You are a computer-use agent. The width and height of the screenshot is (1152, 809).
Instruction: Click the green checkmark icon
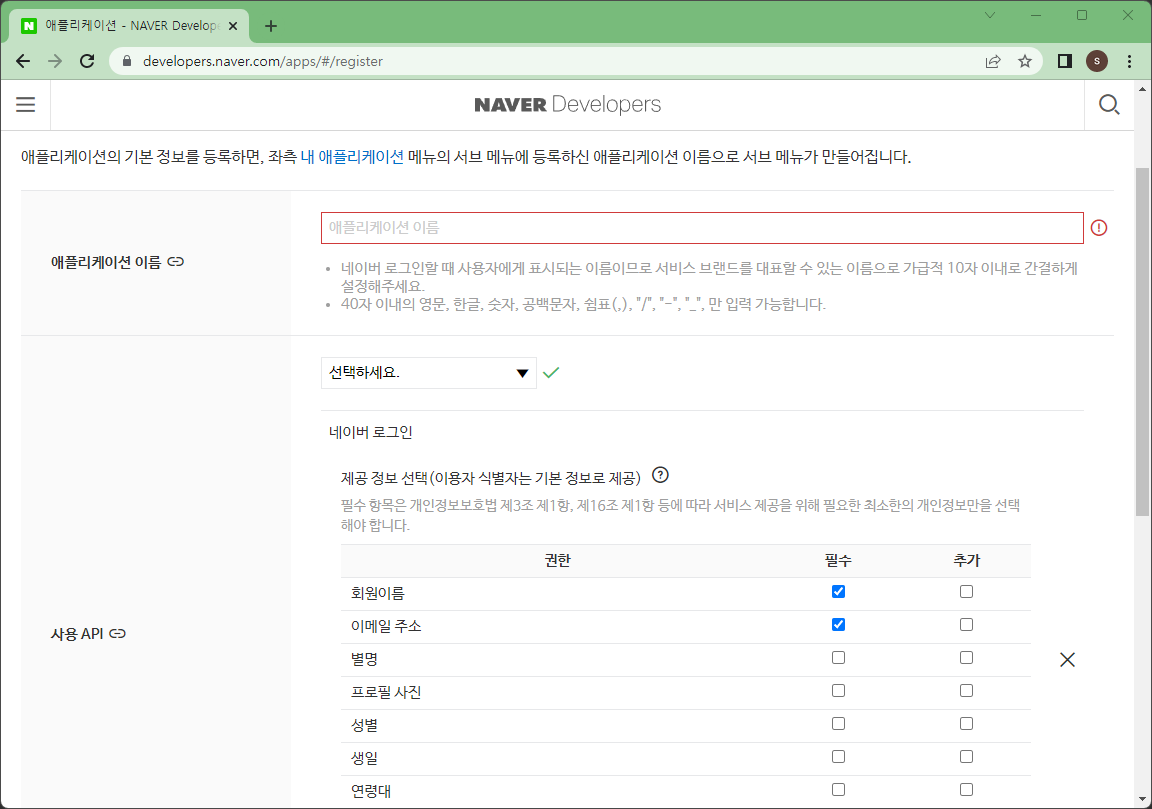point(551,373)
